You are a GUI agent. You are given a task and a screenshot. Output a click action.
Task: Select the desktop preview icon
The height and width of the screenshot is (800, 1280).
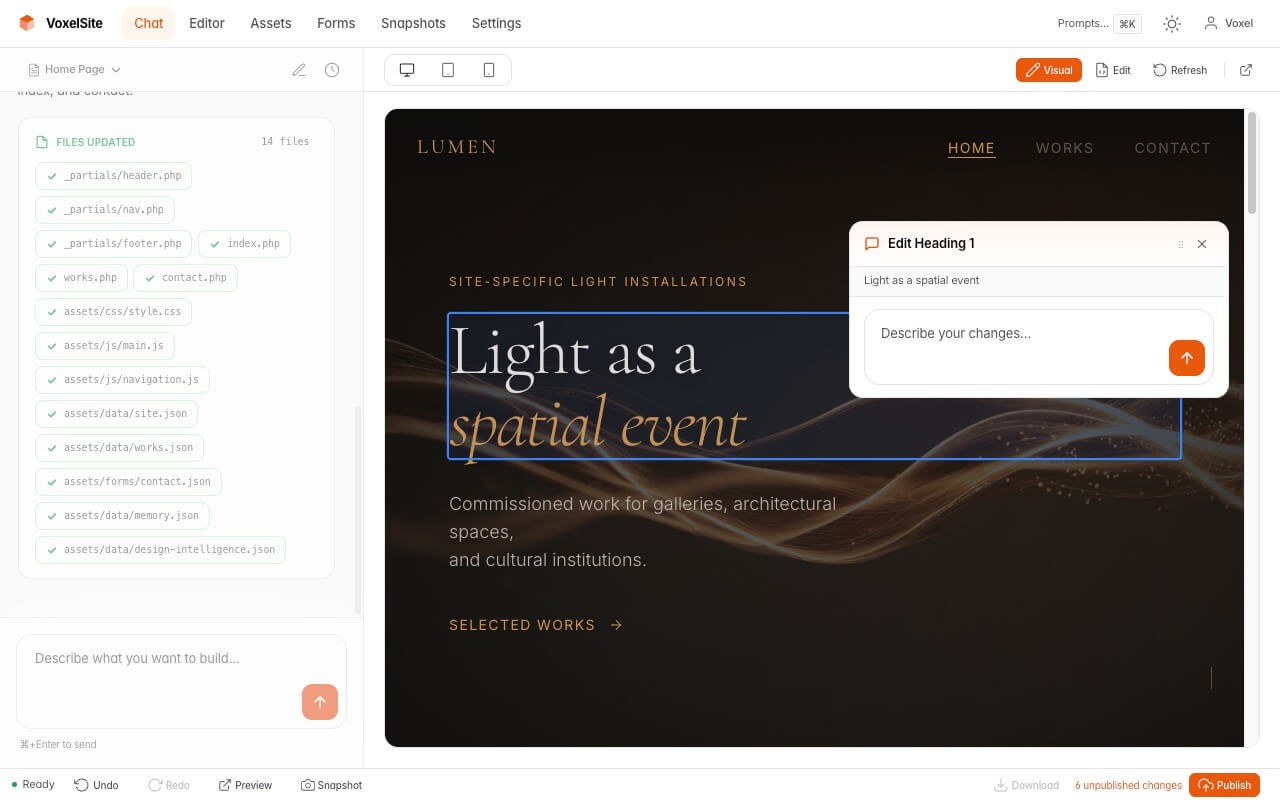406,70
